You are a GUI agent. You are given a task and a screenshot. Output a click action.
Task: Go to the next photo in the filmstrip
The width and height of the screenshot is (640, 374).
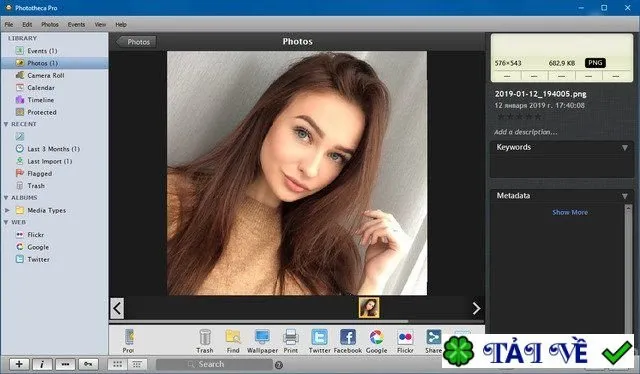pyautogui.click(x=476, y=308)
